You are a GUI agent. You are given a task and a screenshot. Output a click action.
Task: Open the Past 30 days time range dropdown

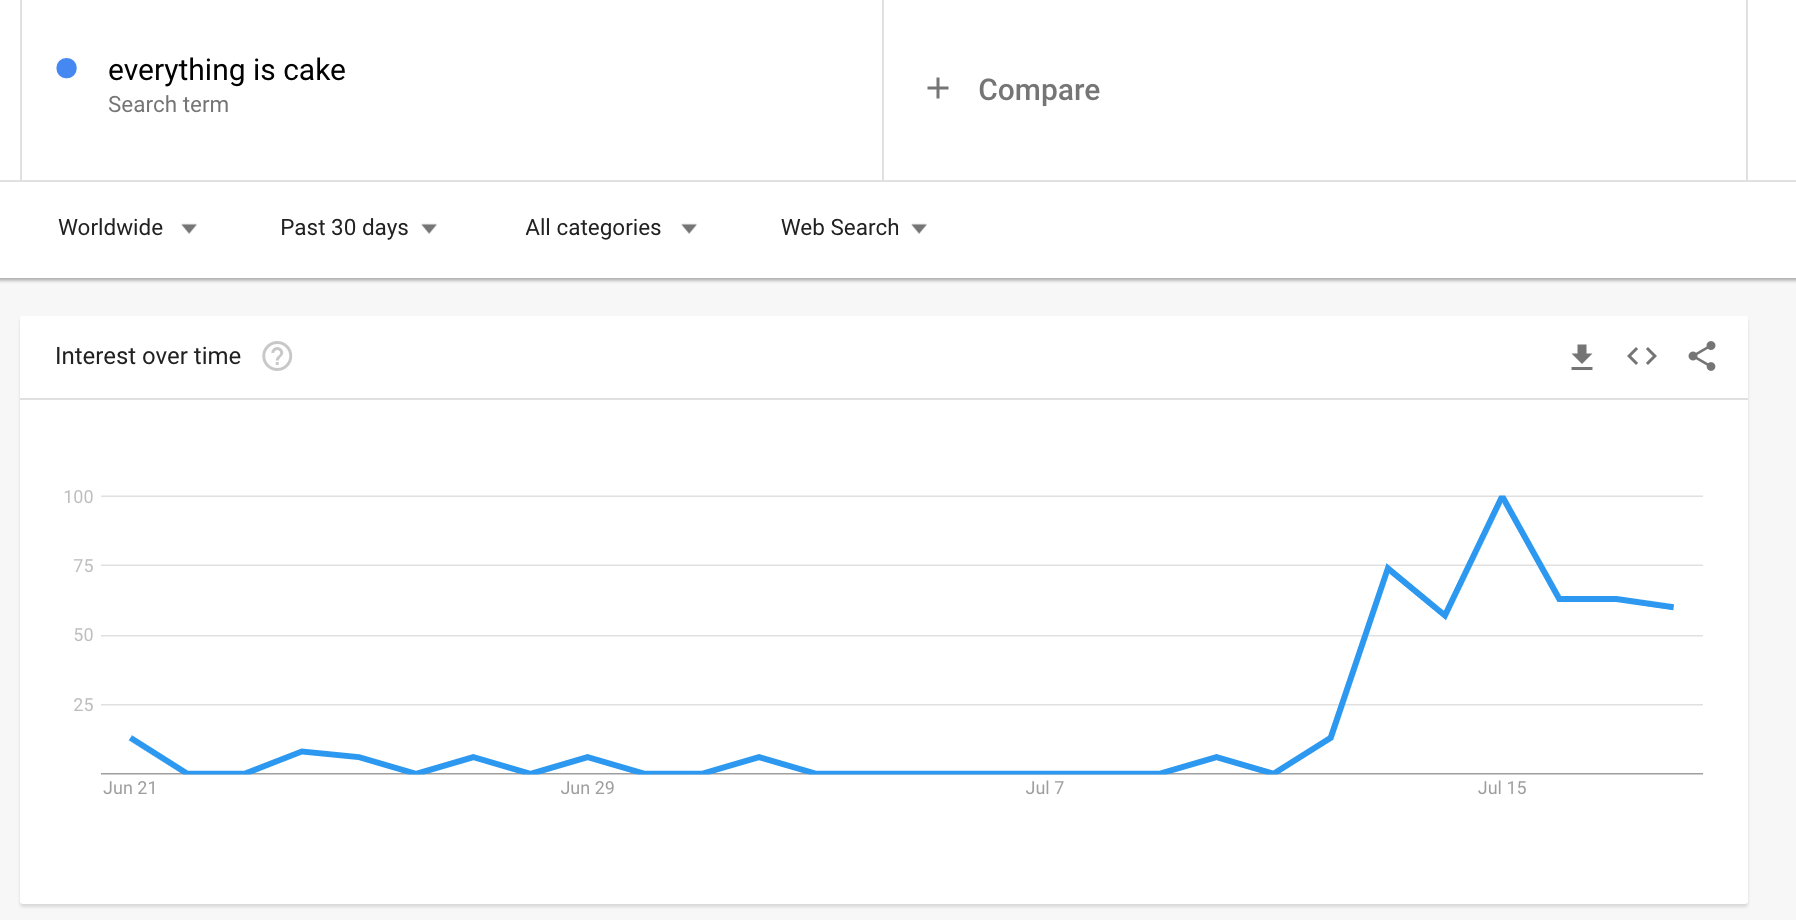pyautogui.click(x=358, y=228)
